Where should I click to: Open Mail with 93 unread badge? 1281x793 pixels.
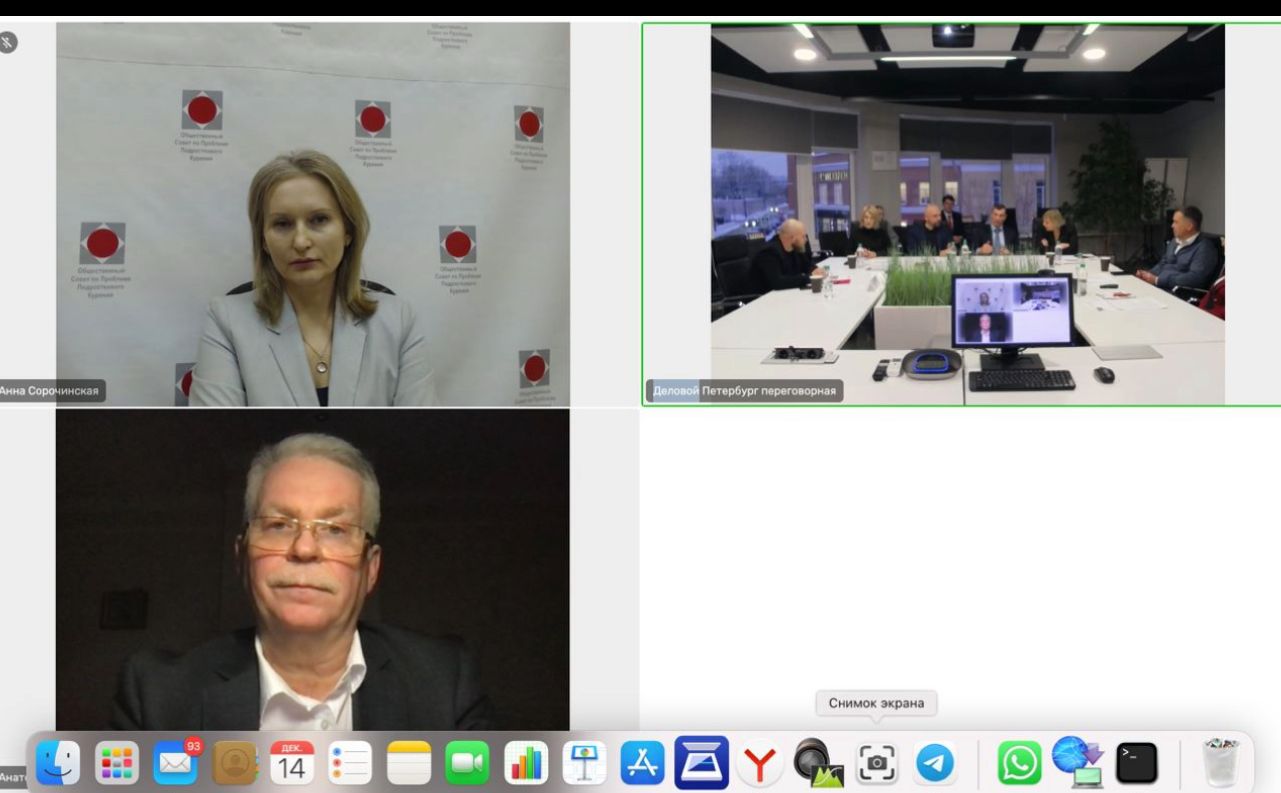pyautogui.click(x=176, y=765)
